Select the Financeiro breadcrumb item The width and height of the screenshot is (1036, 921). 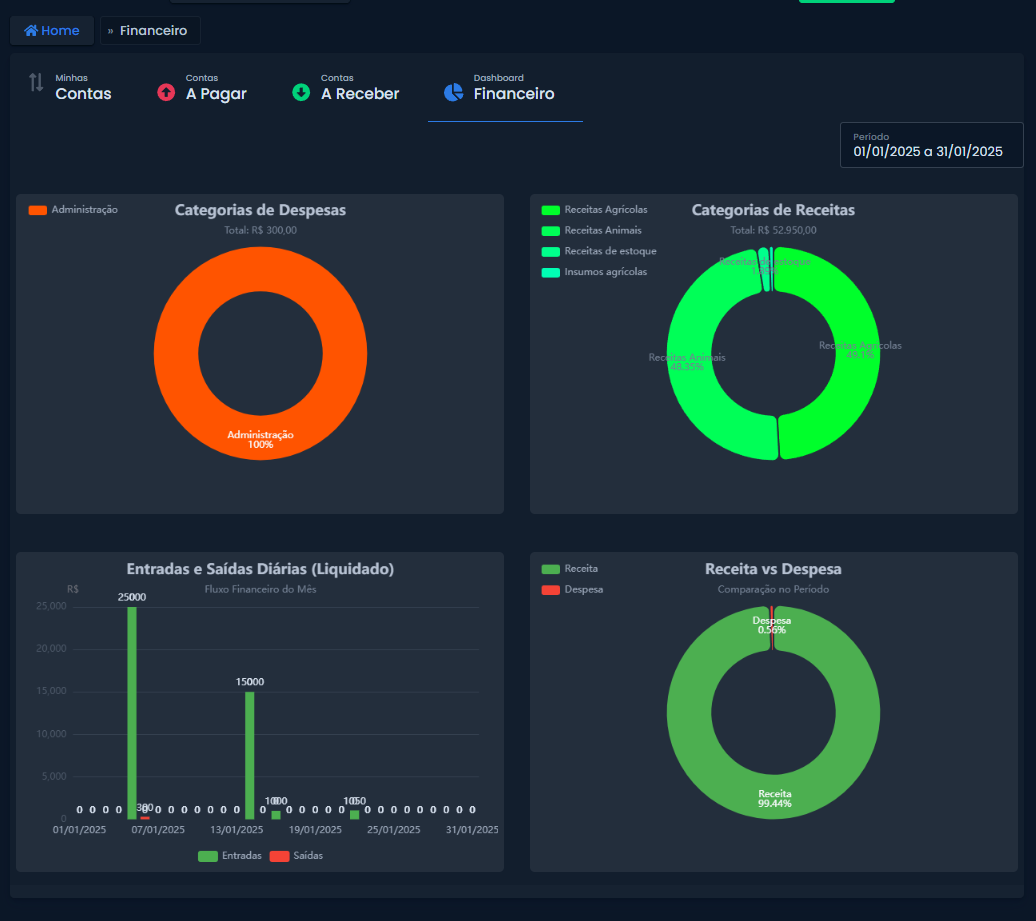(153, 30)
